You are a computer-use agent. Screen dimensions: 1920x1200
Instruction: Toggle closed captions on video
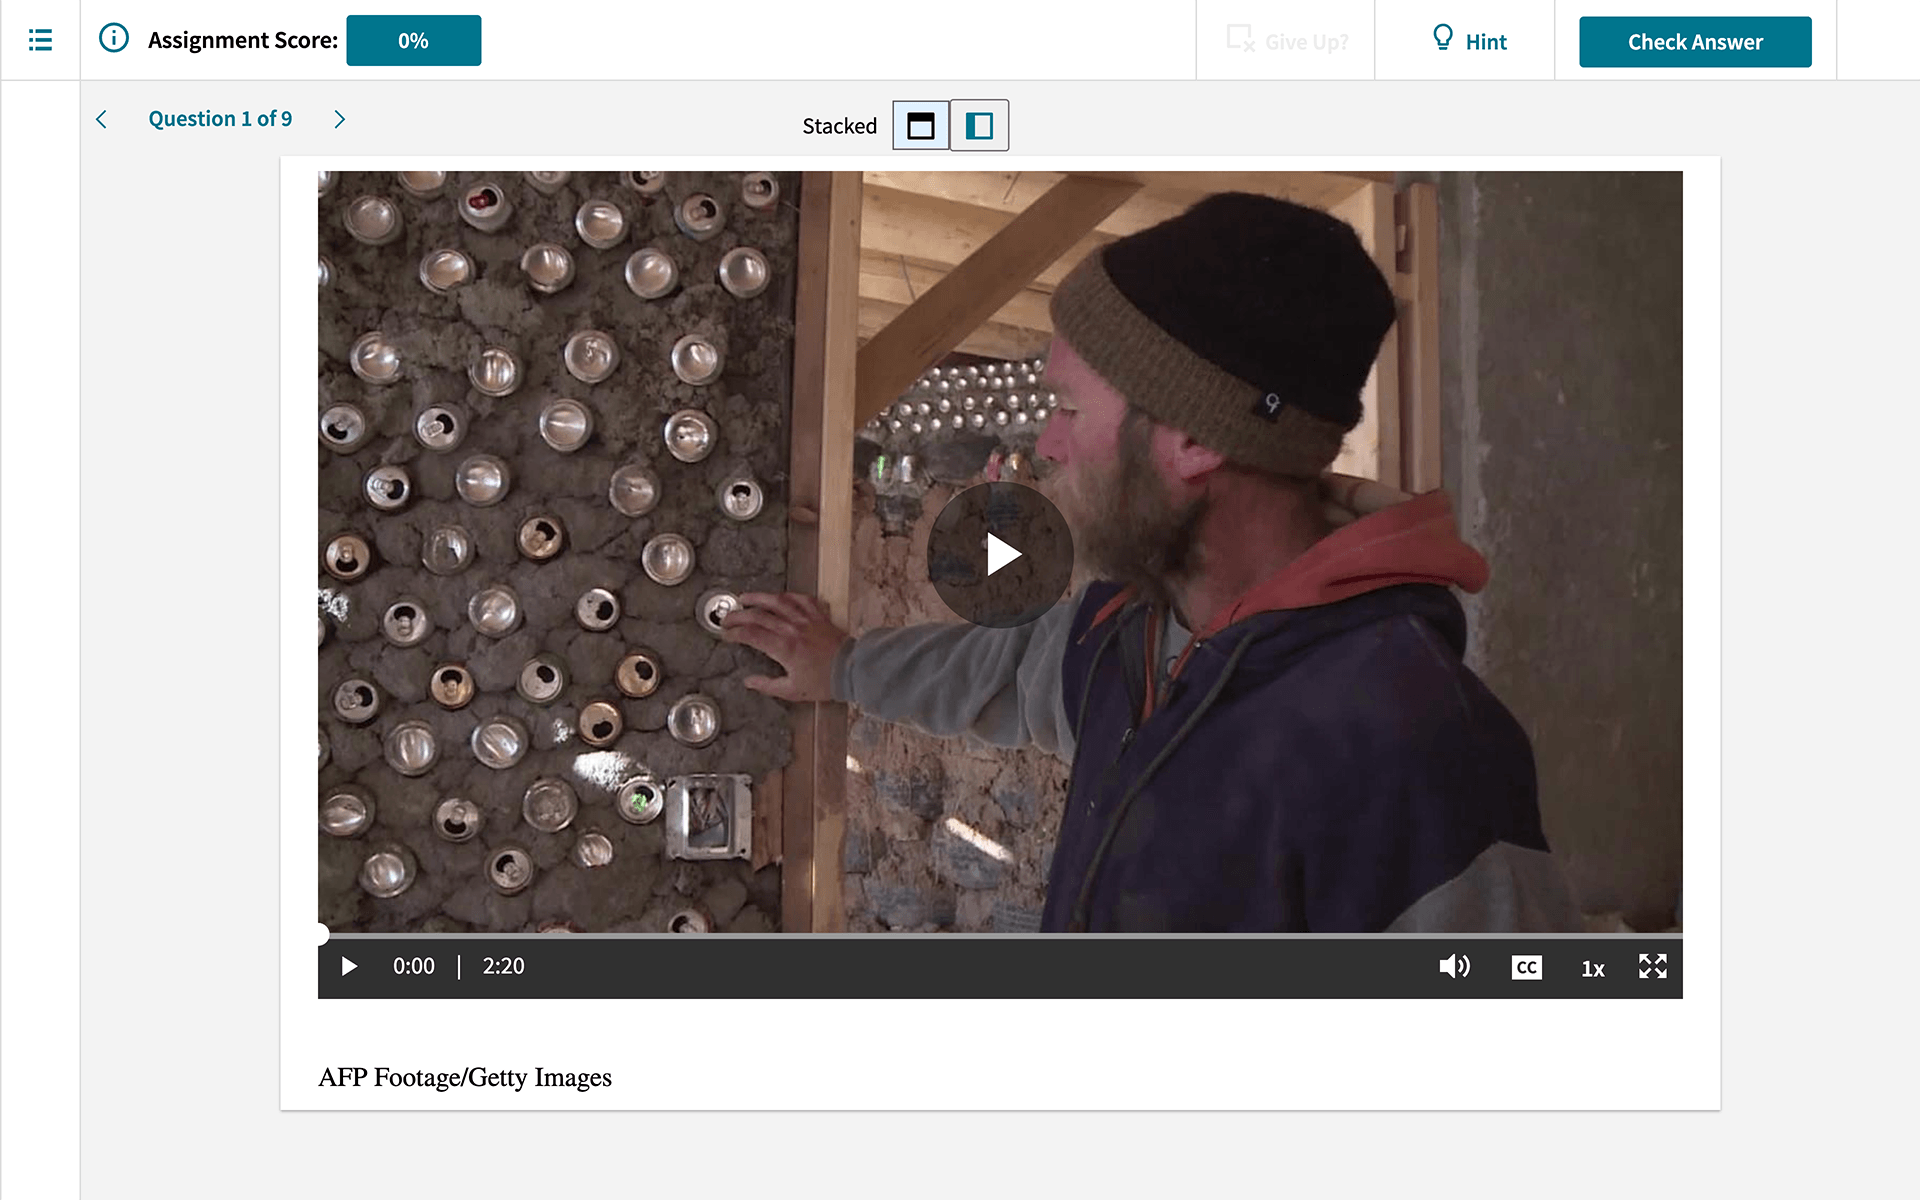coord(1525,965)
